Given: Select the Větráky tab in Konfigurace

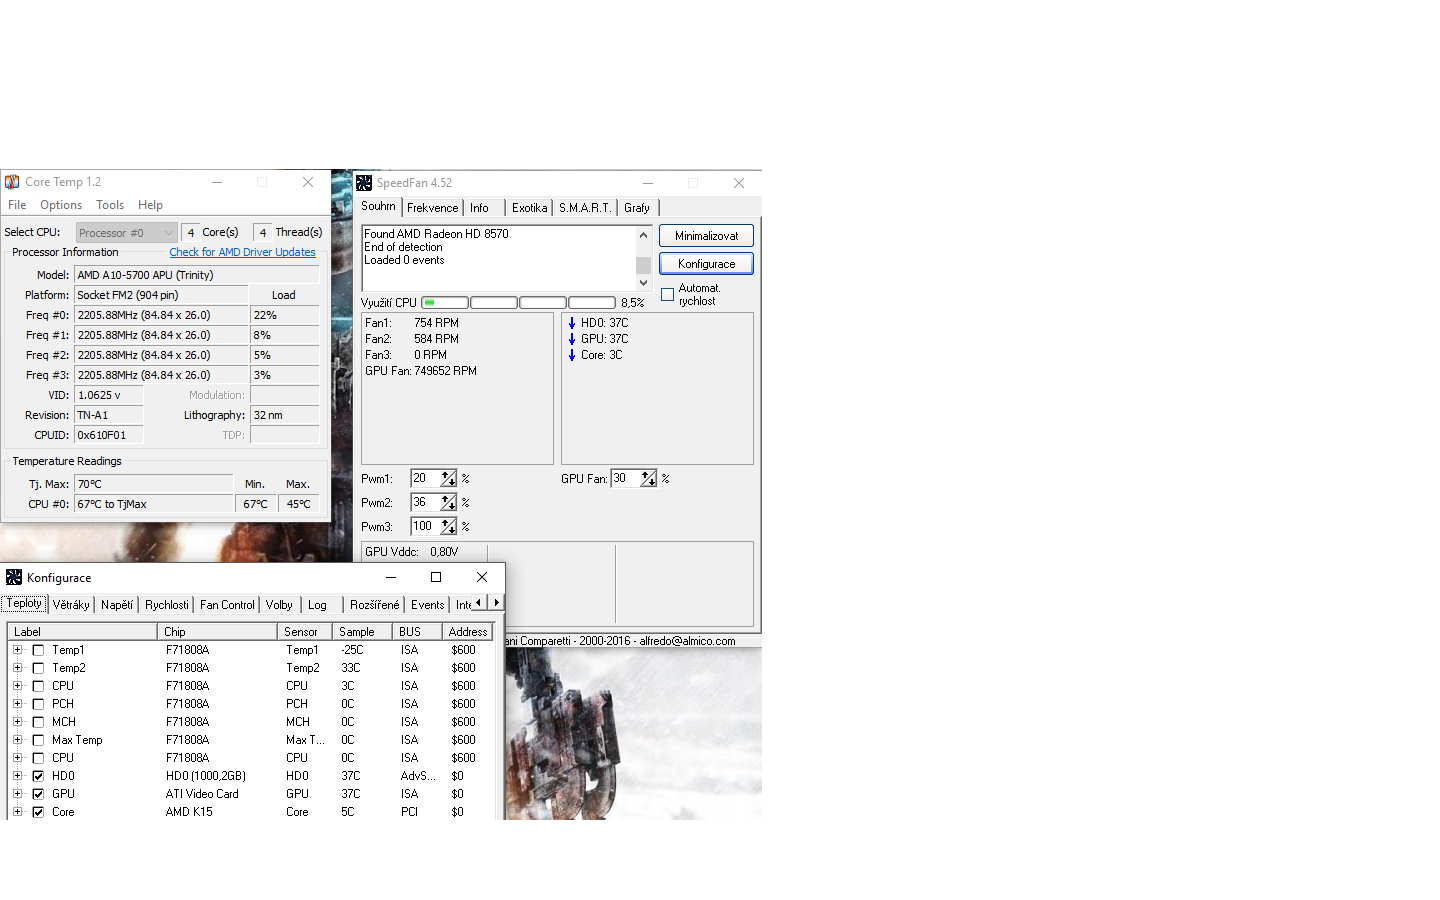Looking at the screenshot, I should [x=71, y=605].
